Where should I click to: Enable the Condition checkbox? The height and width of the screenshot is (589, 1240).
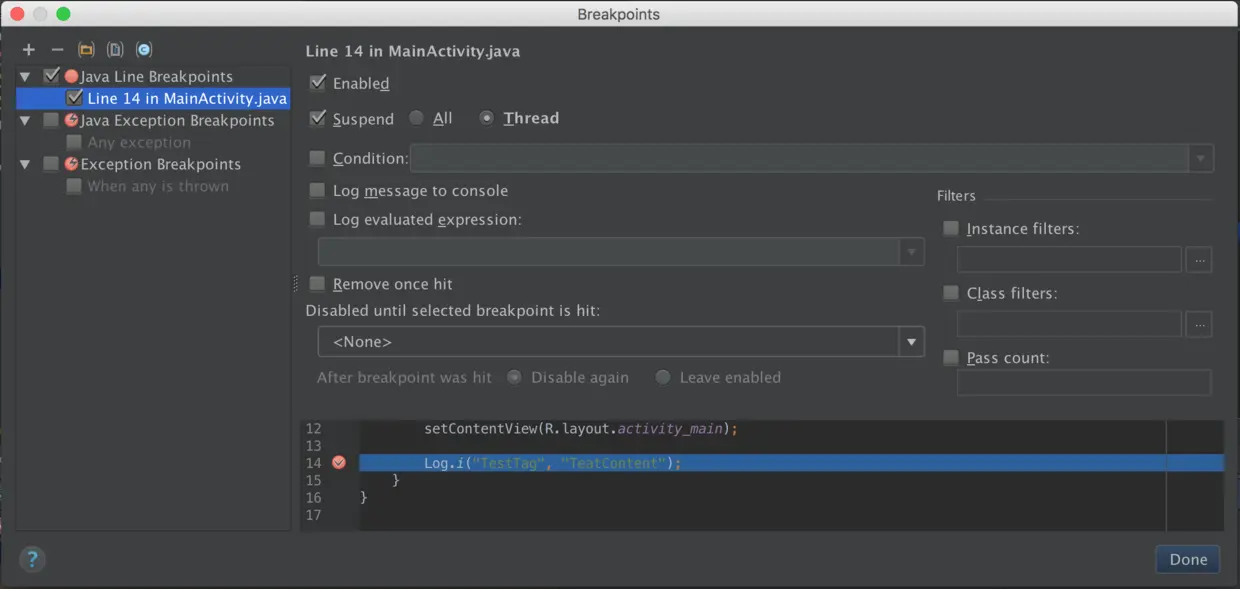[x=317, y=158]
